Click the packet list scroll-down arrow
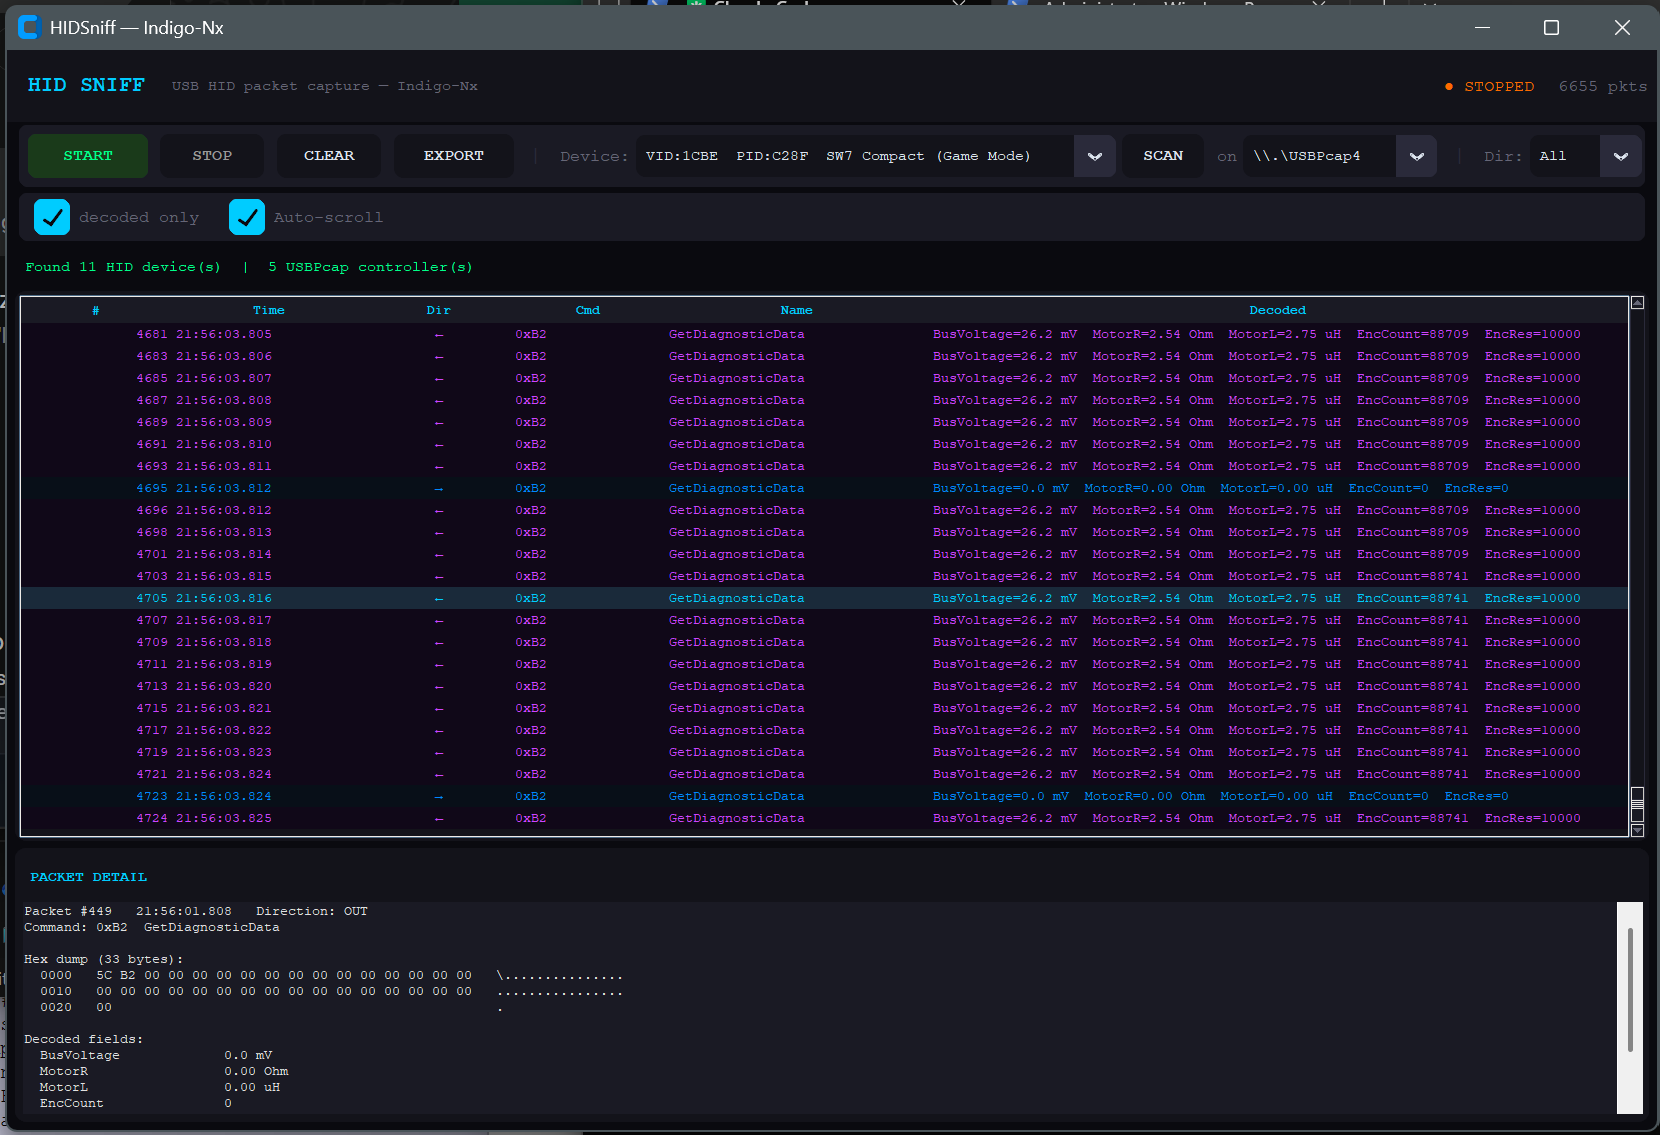 [1637, 830]
